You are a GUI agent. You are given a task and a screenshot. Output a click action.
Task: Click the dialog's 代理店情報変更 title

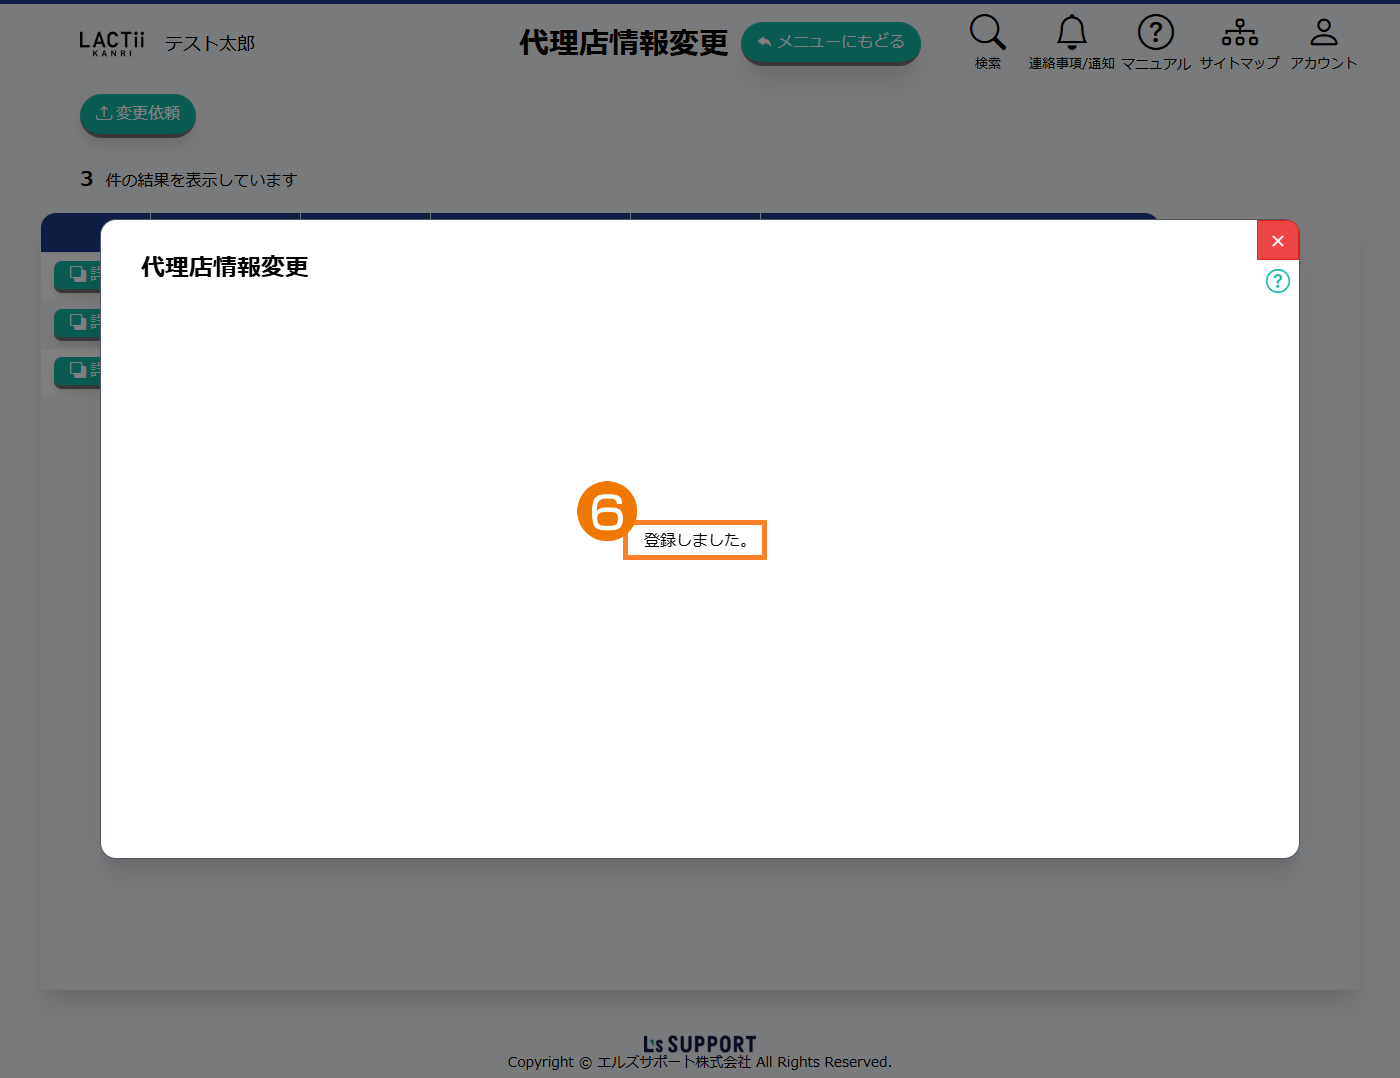224,267
